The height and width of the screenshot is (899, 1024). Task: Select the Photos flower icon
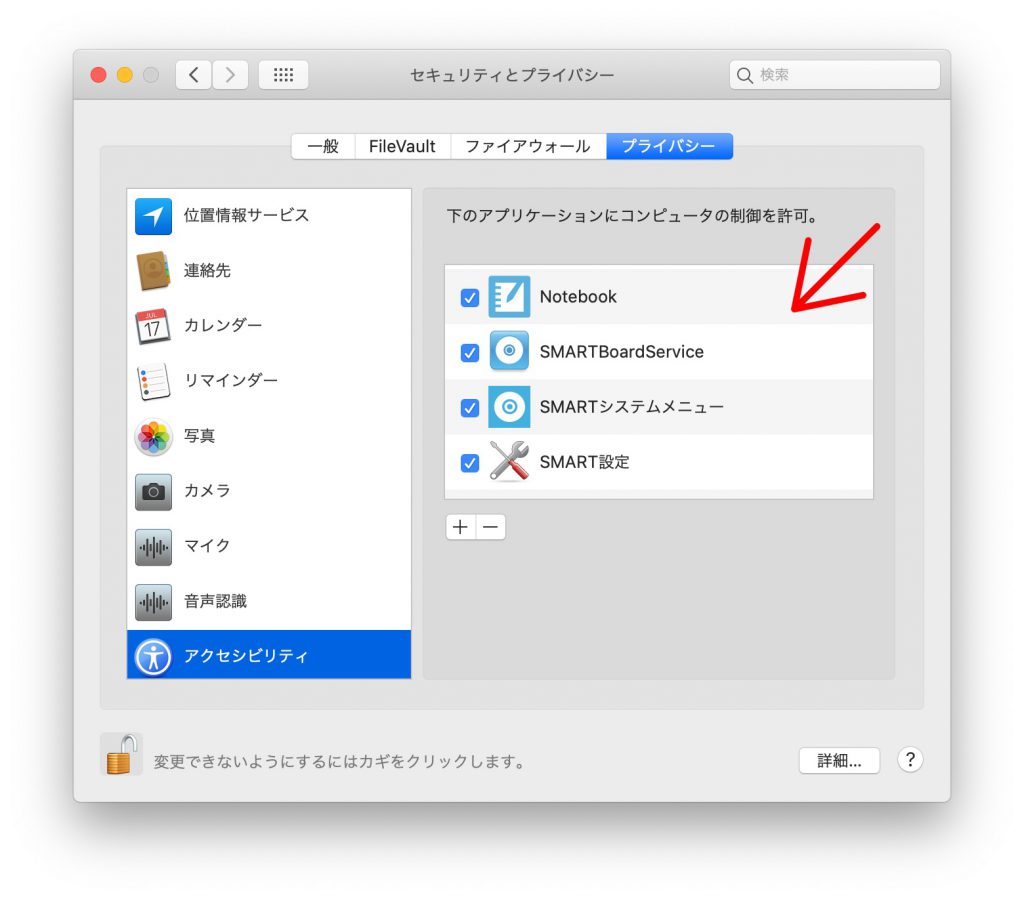(x=153, y=436)
